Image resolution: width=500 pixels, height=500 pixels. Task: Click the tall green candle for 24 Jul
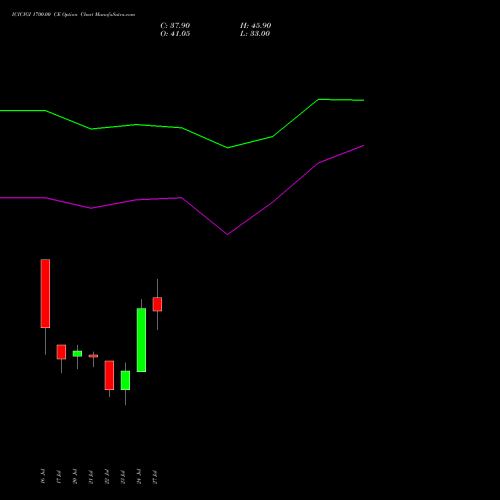point(141,340)
